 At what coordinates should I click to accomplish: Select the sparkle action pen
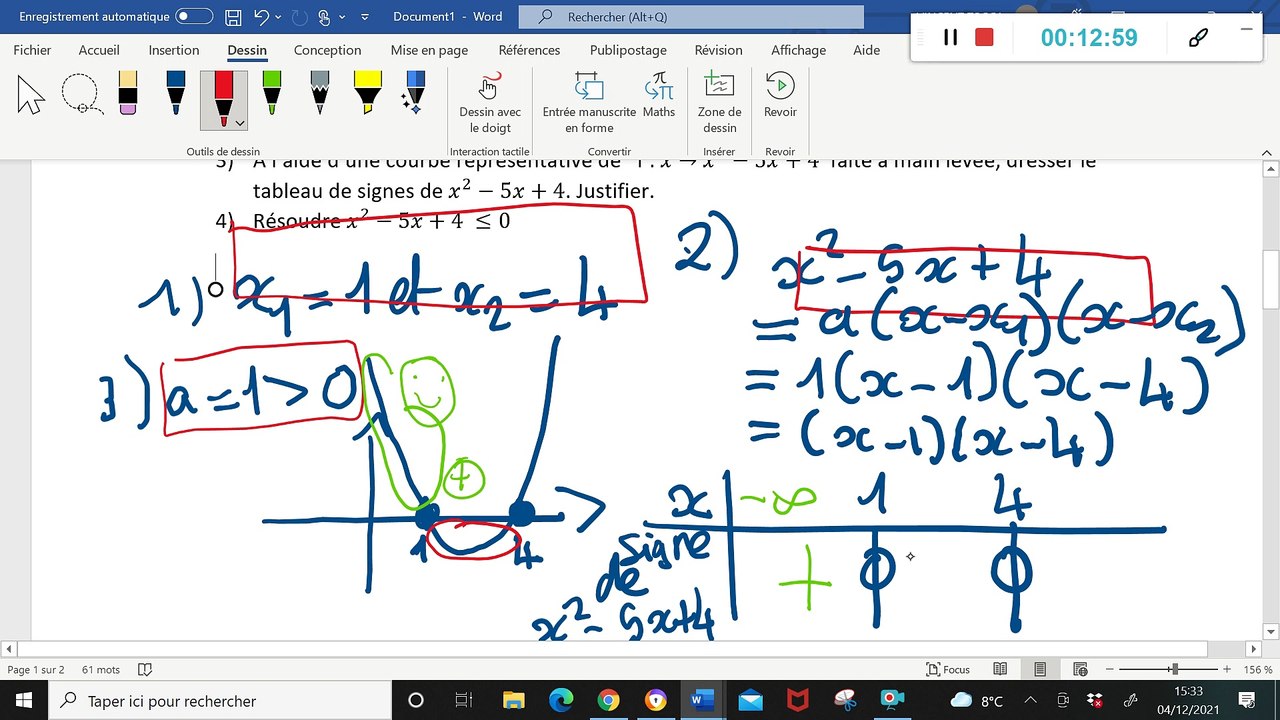click(414, 93)
